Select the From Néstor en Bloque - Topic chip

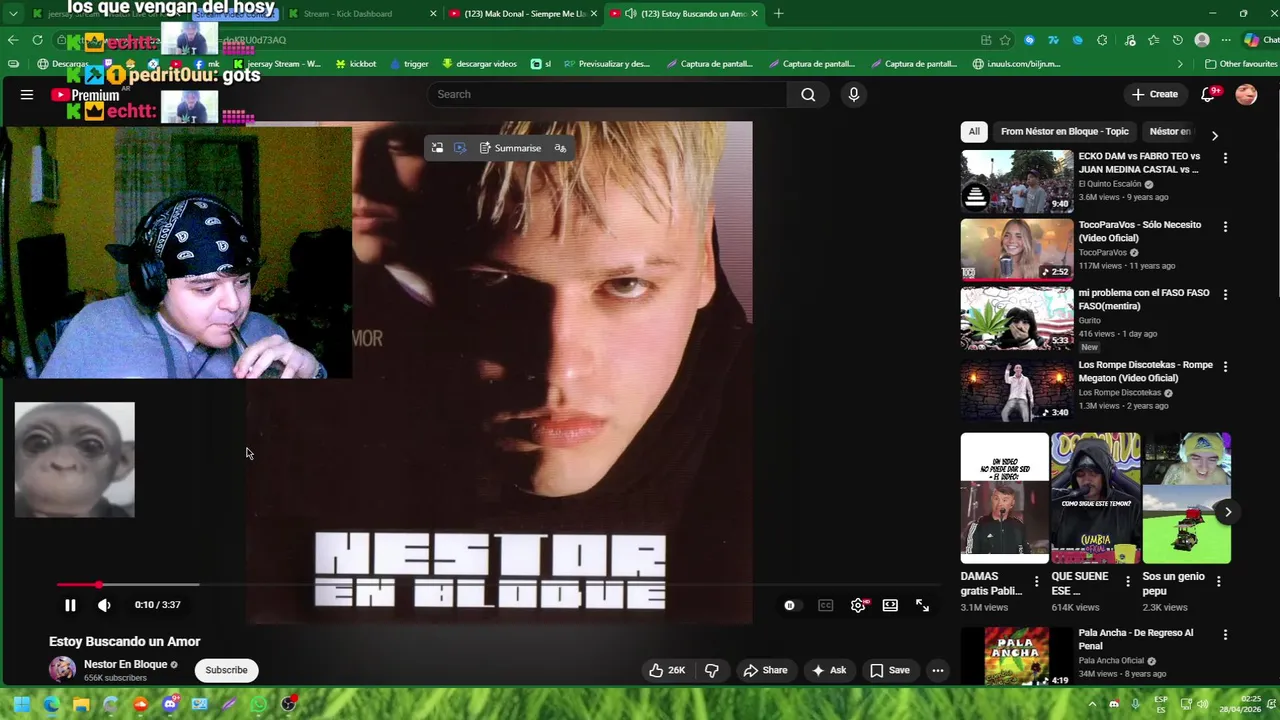1064,131
